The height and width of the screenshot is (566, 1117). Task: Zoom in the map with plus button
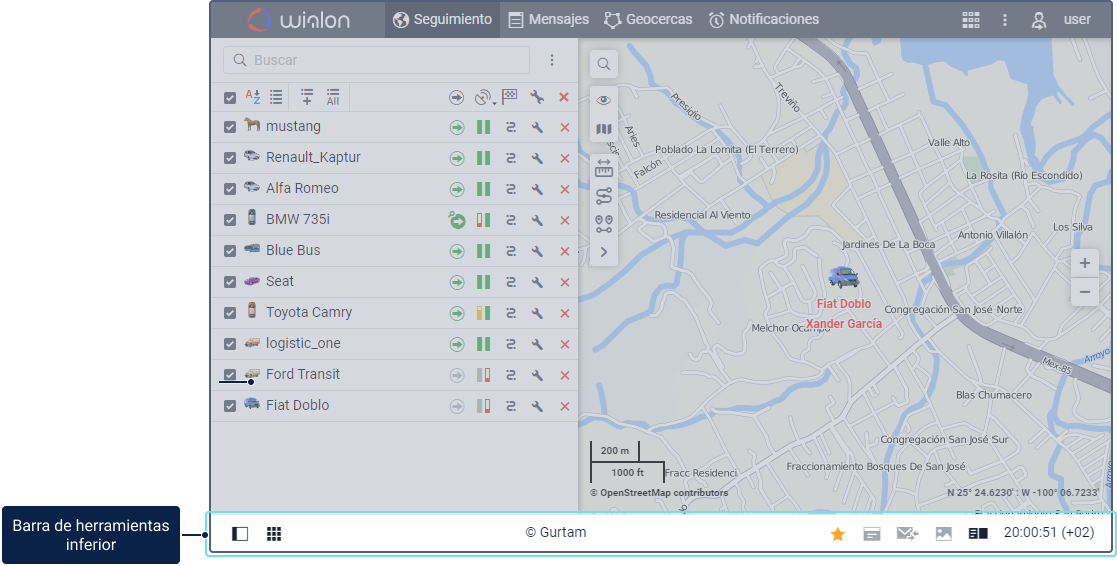(x=1084, y=263)
